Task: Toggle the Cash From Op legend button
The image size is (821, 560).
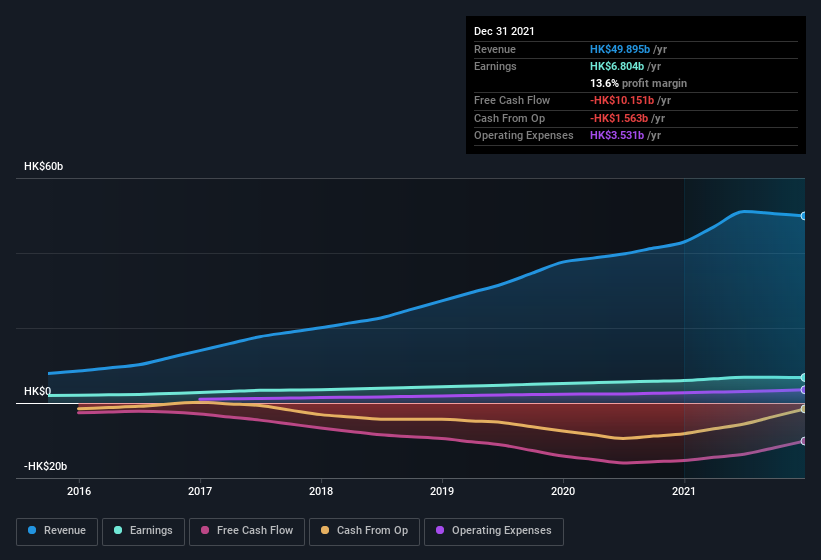Action: pos(364,531)
